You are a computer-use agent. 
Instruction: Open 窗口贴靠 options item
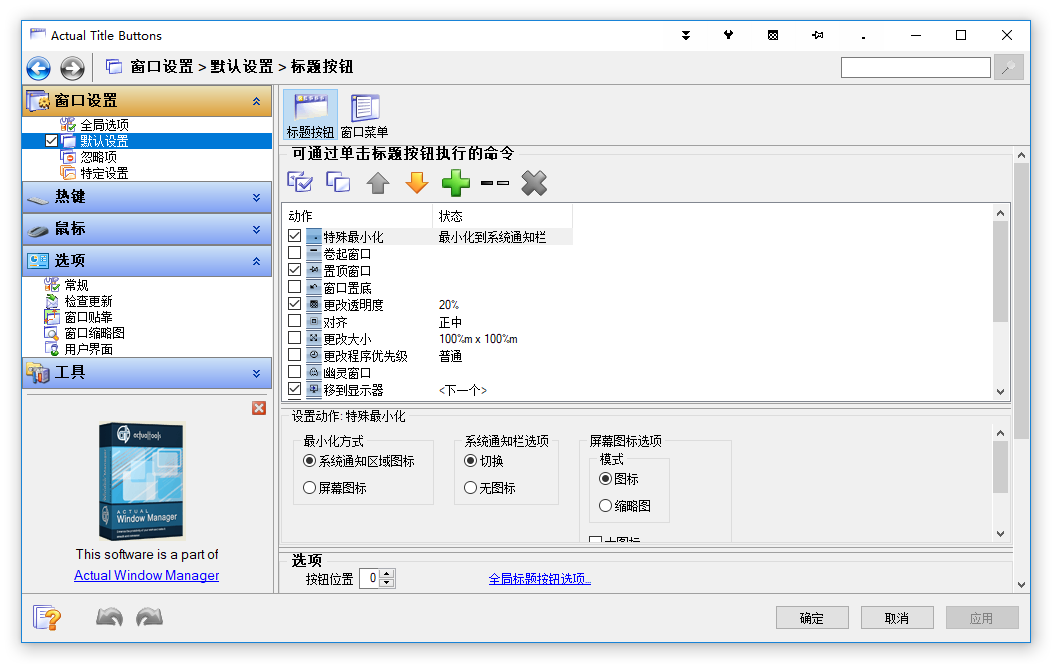pyautogui.click(x=88, y=317)
